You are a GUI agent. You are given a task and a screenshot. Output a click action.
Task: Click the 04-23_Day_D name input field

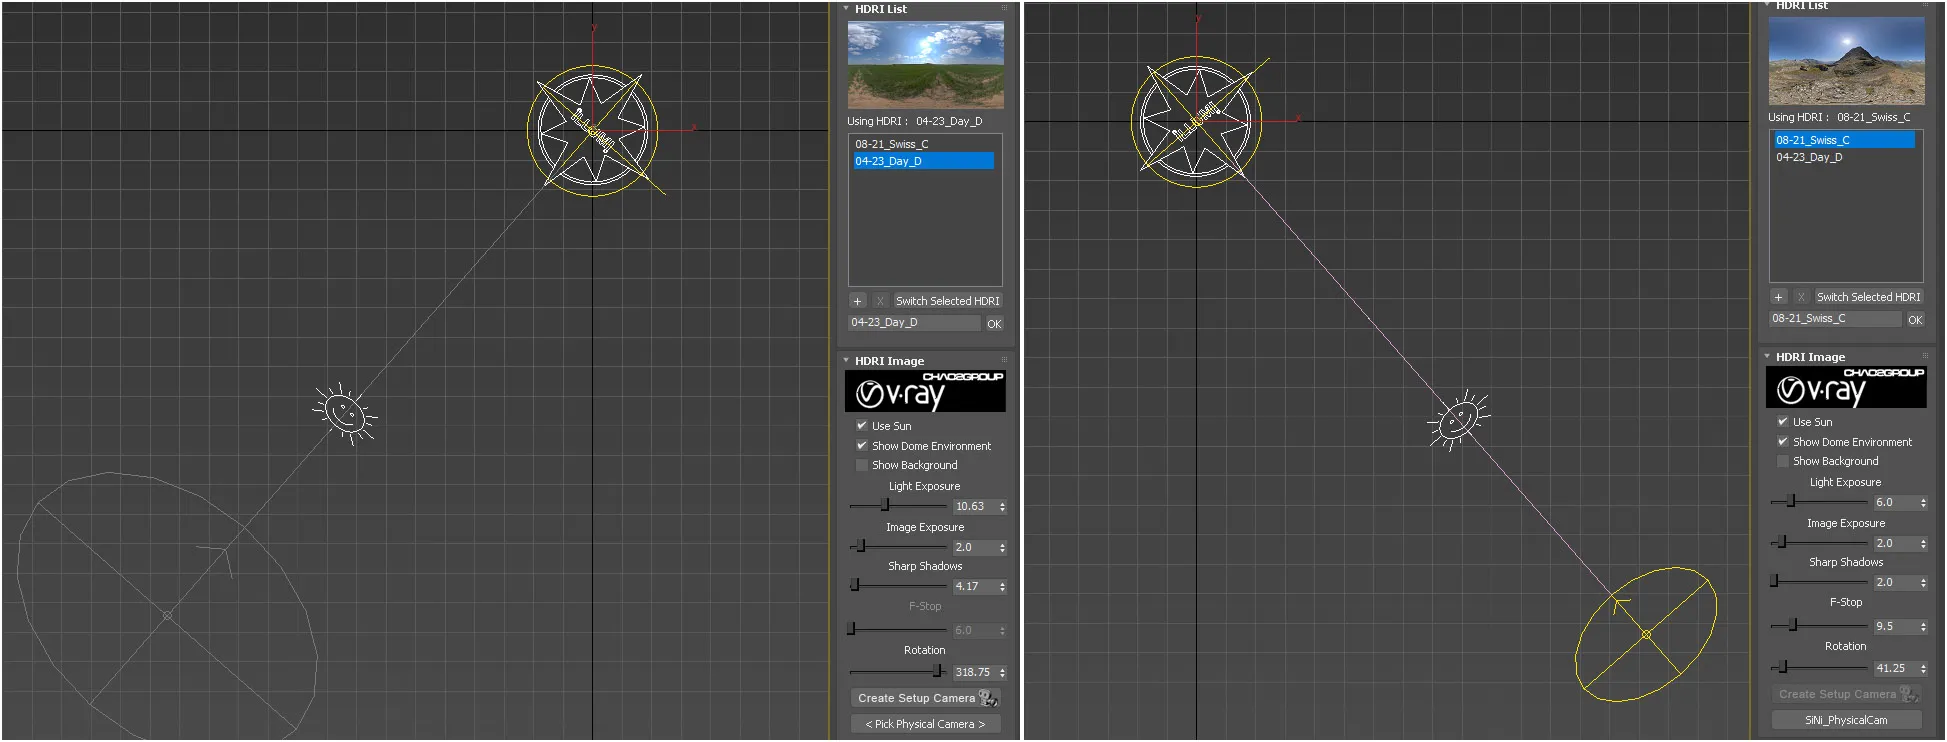tap(914, 323)
